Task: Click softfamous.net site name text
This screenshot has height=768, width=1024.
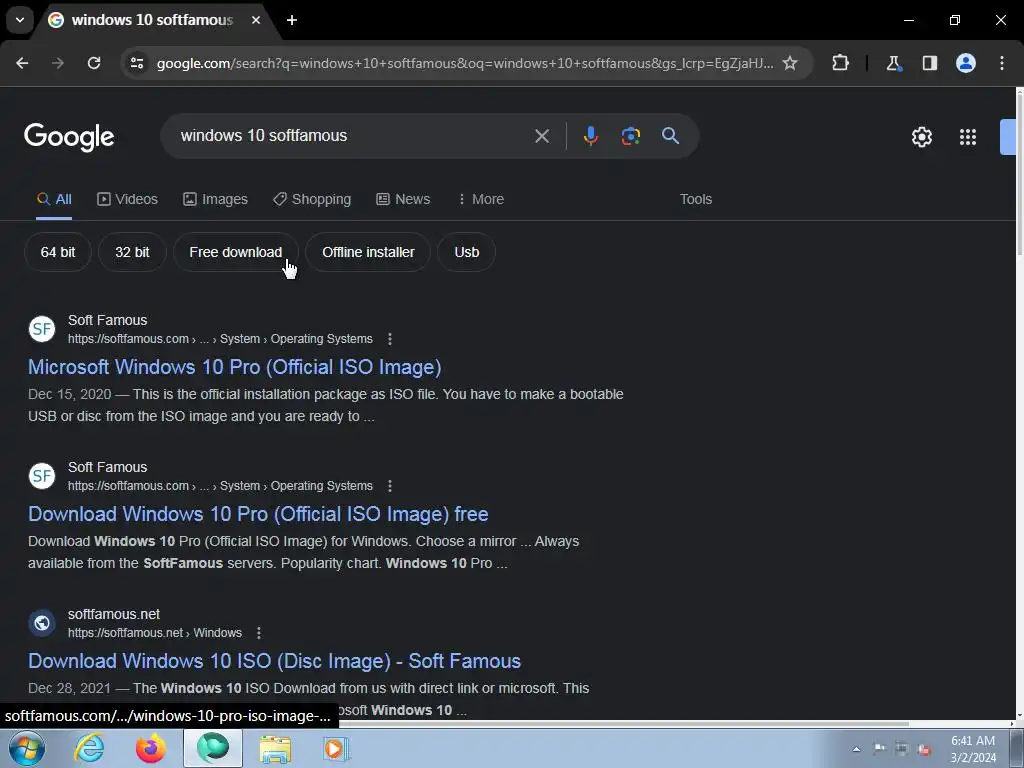Action: pos(114,615)
